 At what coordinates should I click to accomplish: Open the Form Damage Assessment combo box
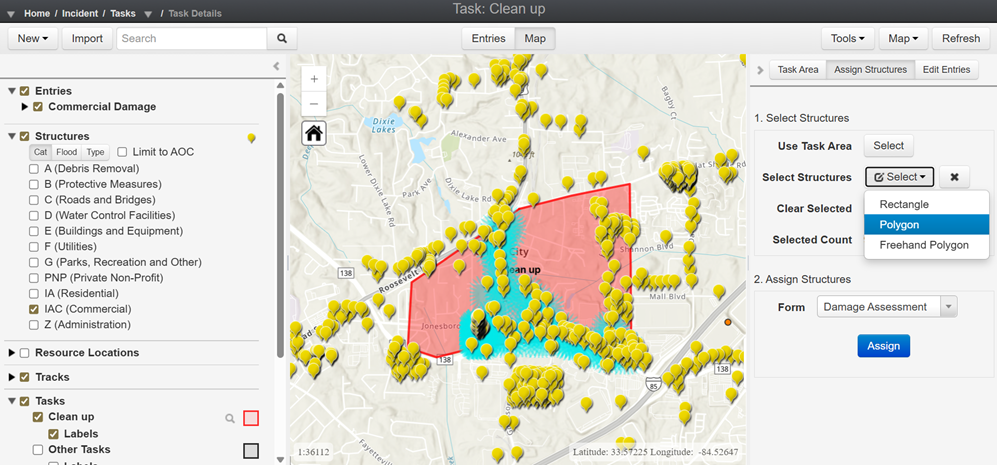tap(887, 307)
